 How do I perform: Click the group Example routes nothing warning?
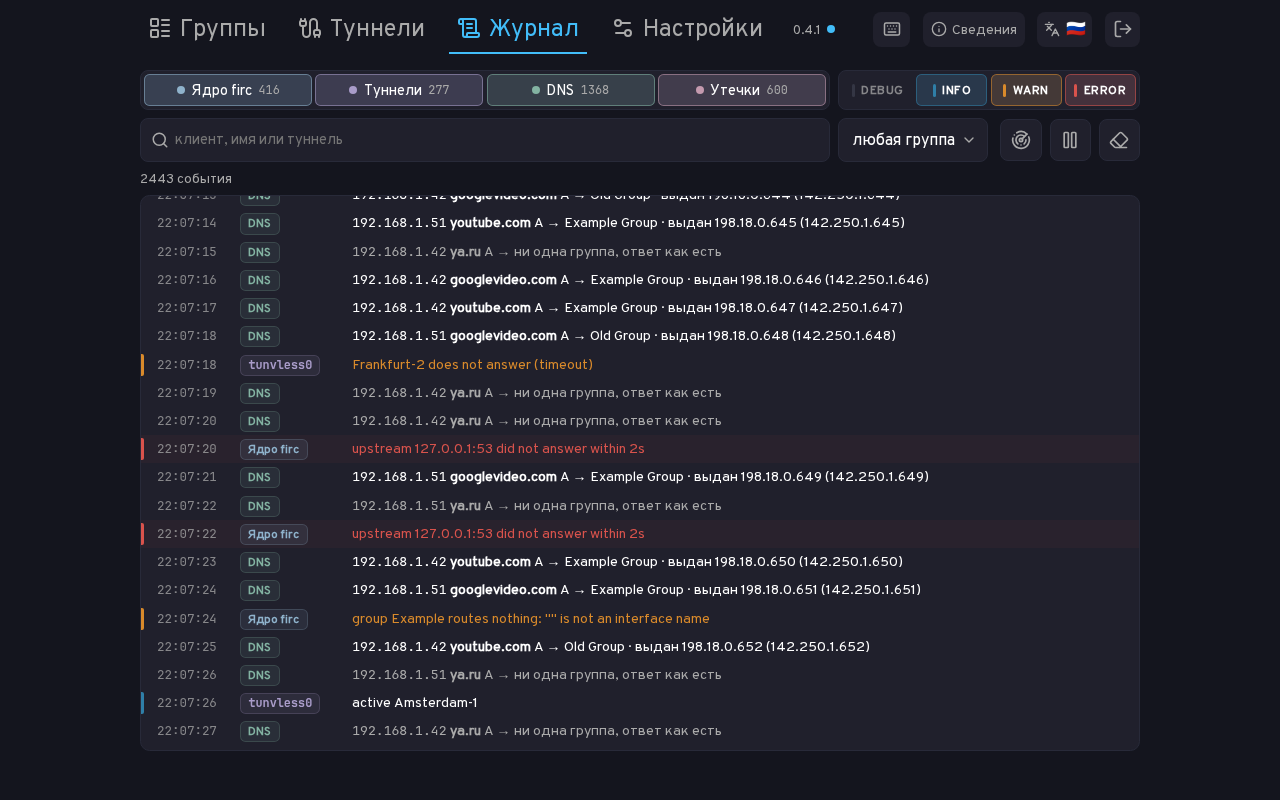[530, 619]
